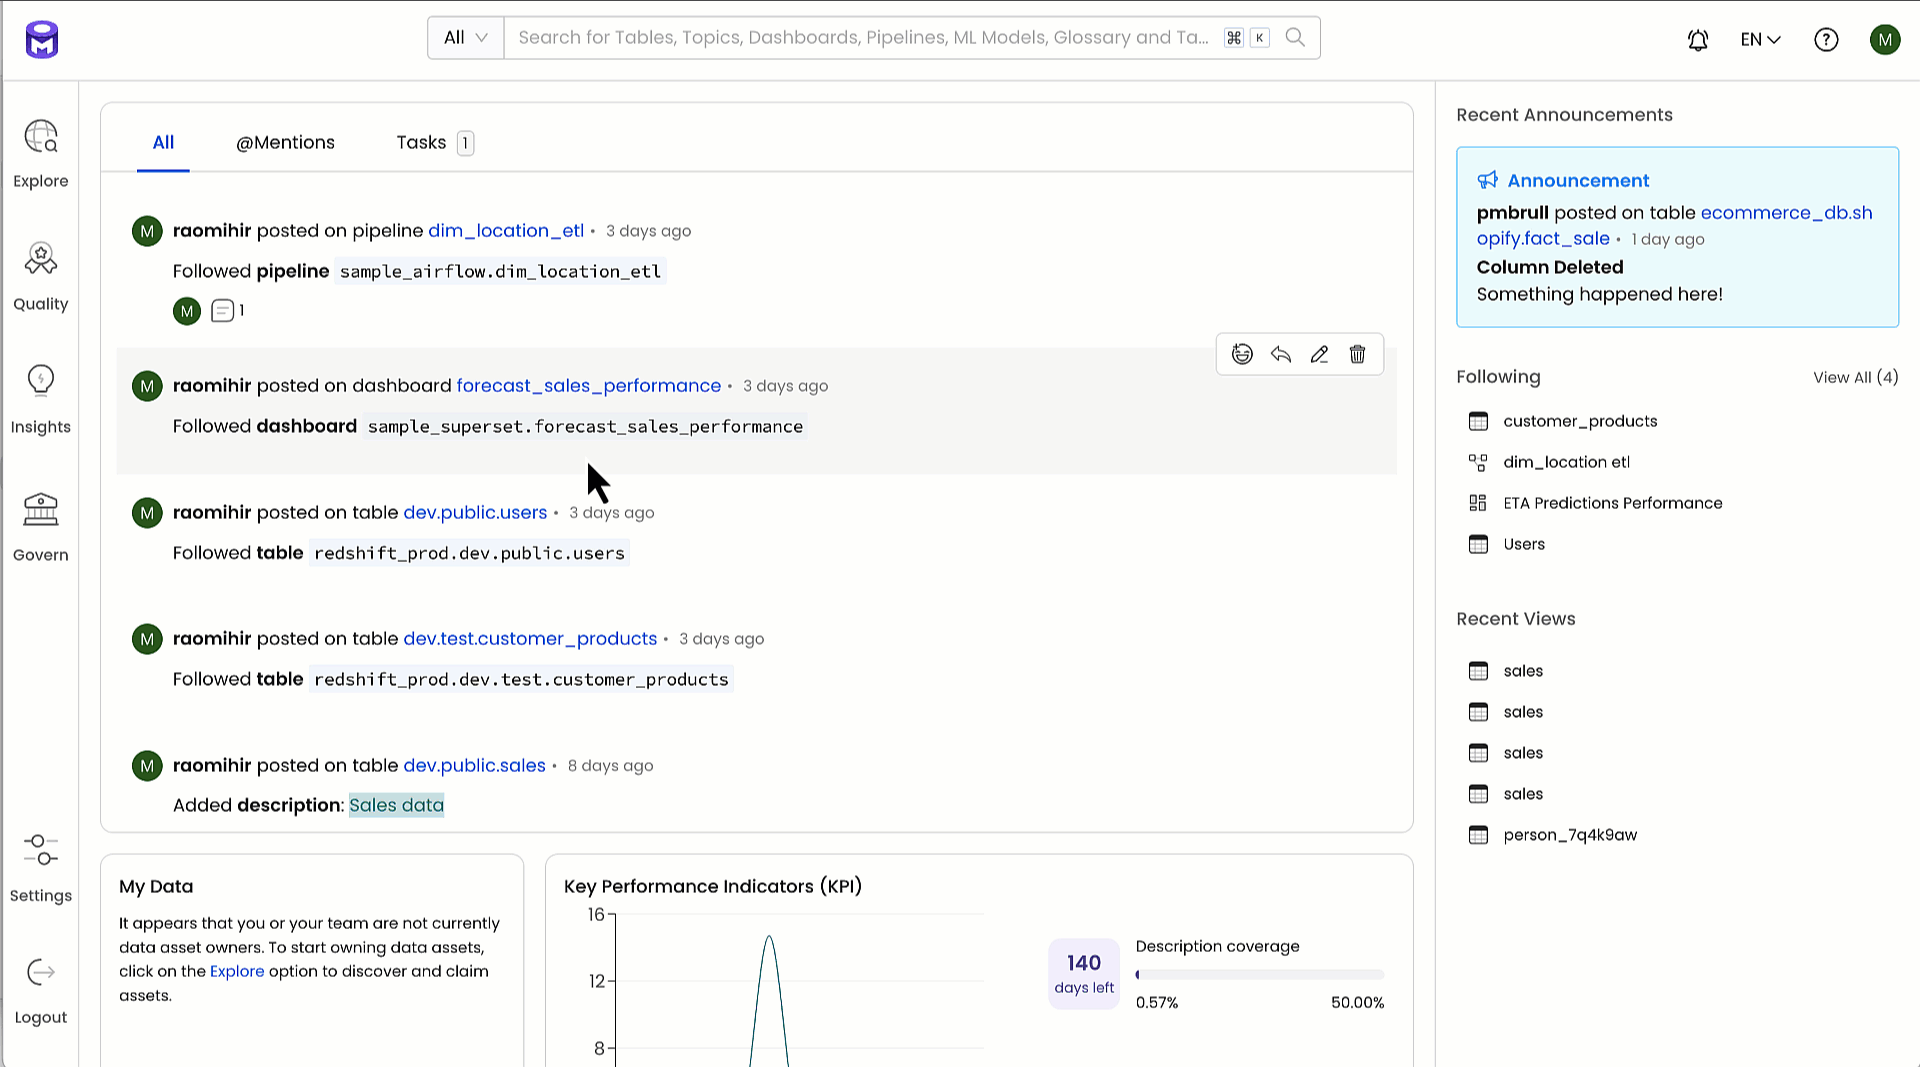Image resolution: width=1920 pixels, height=1067 pixels.
Task: Reply to the forecast_sales_performance post
Action: pos(1281,354)
